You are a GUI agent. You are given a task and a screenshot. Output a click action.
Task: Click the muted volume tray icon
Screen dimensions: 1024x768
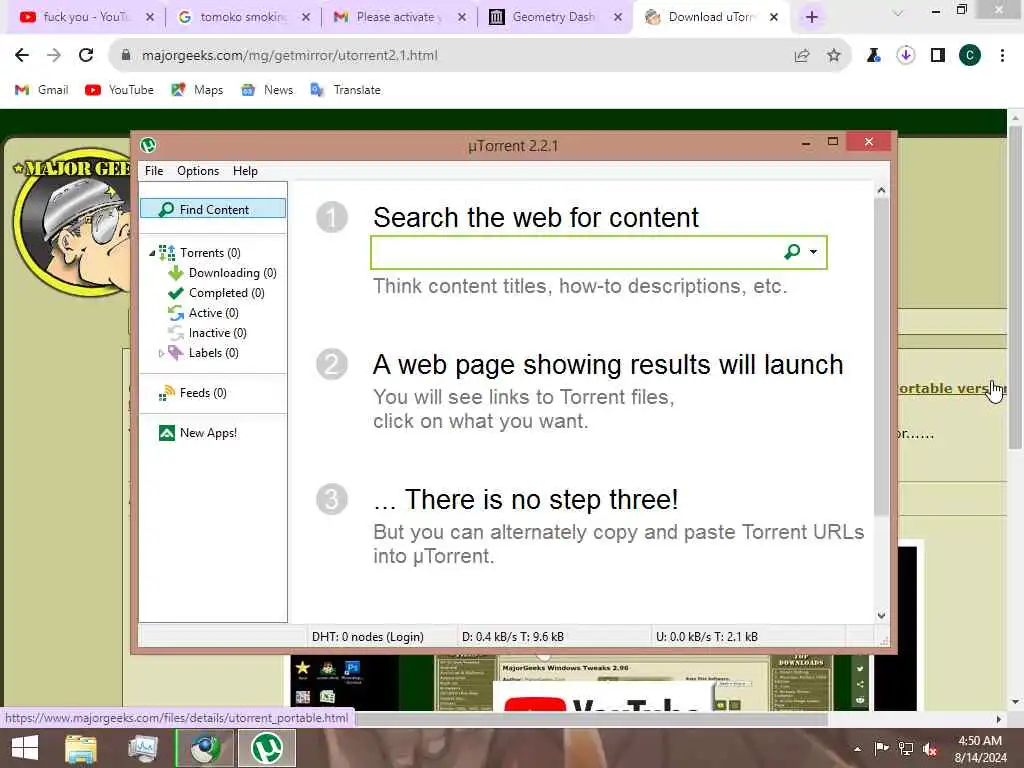[x=930, y=749]
